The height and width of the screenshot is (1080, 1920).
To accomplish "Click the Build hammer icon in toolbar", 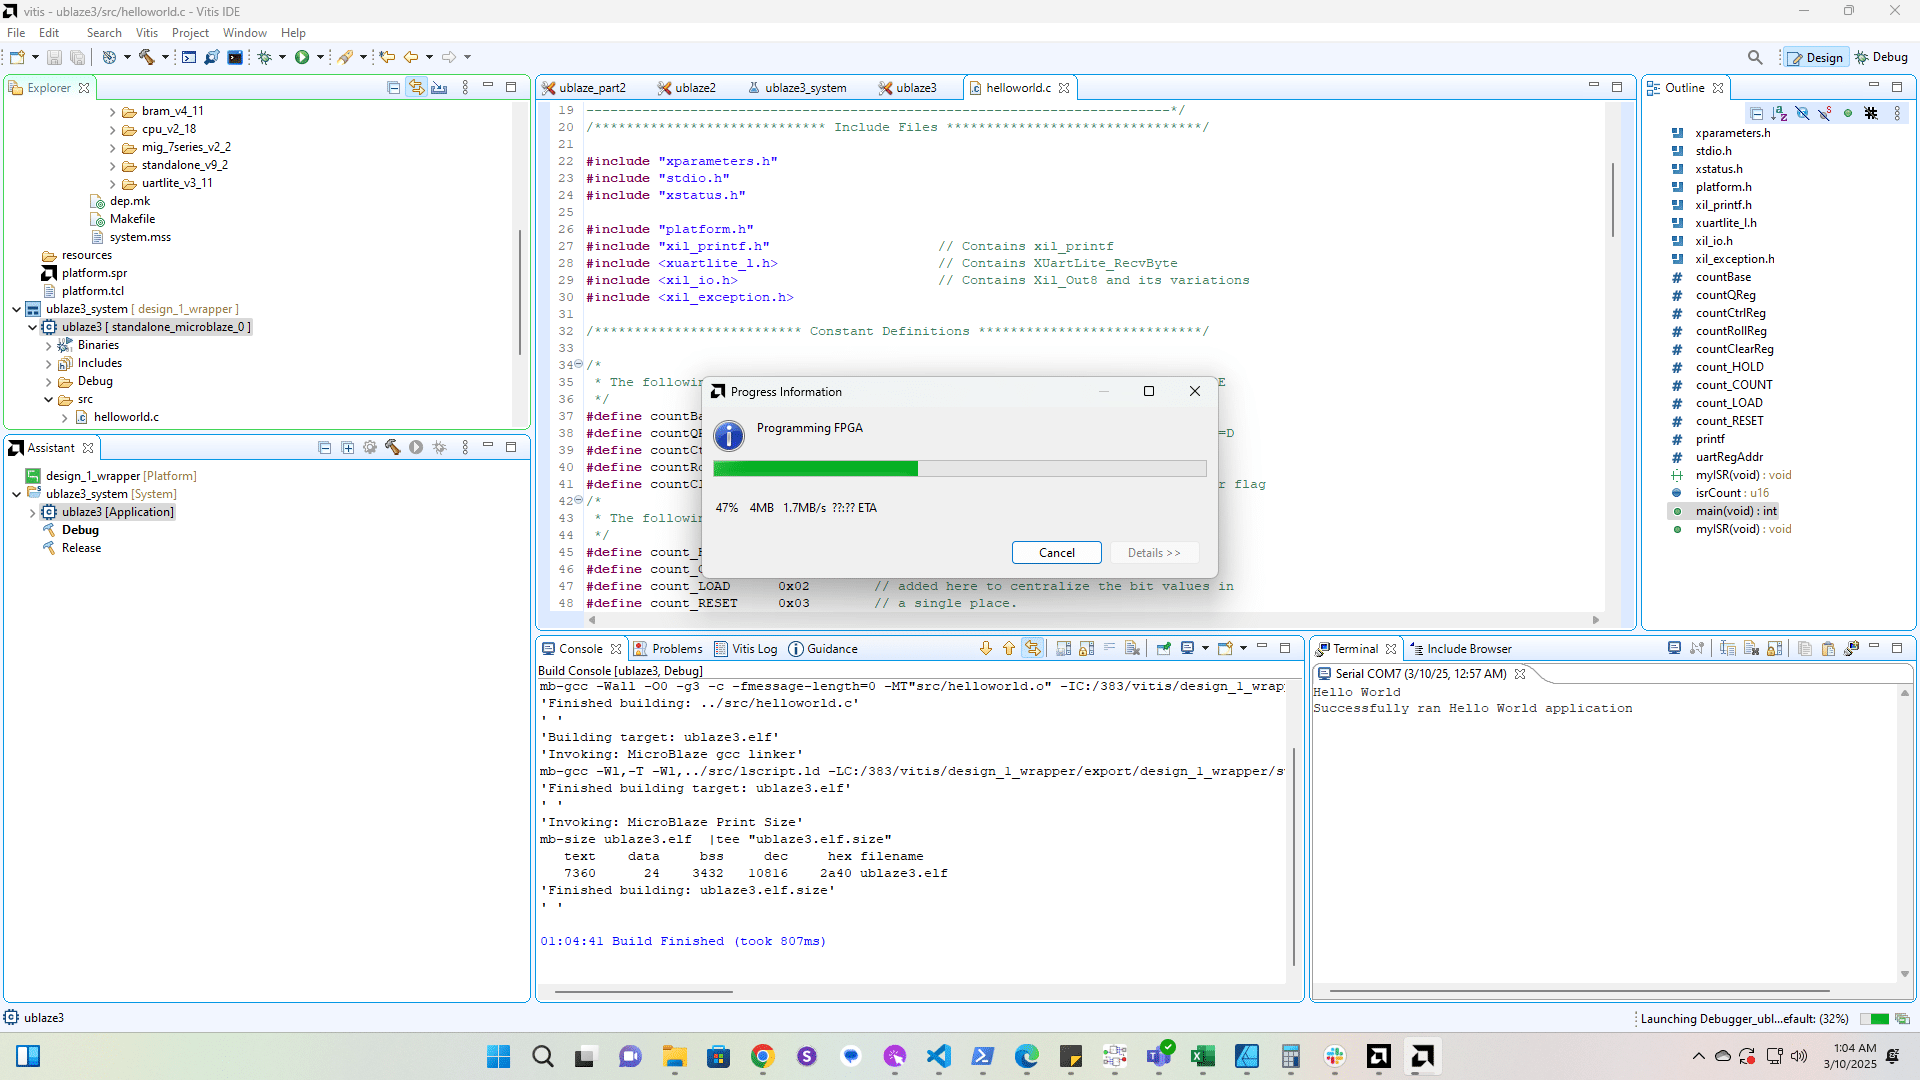I will click(146, 57).
